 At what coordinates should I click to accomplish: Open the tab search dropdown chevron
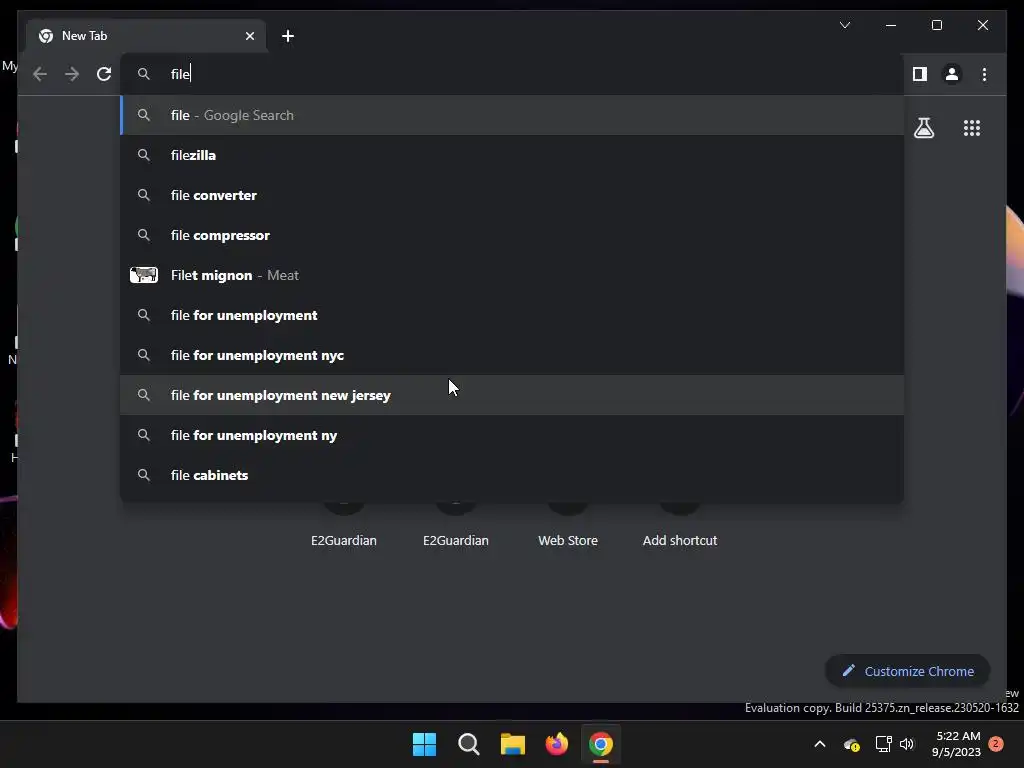pos(845,25)
